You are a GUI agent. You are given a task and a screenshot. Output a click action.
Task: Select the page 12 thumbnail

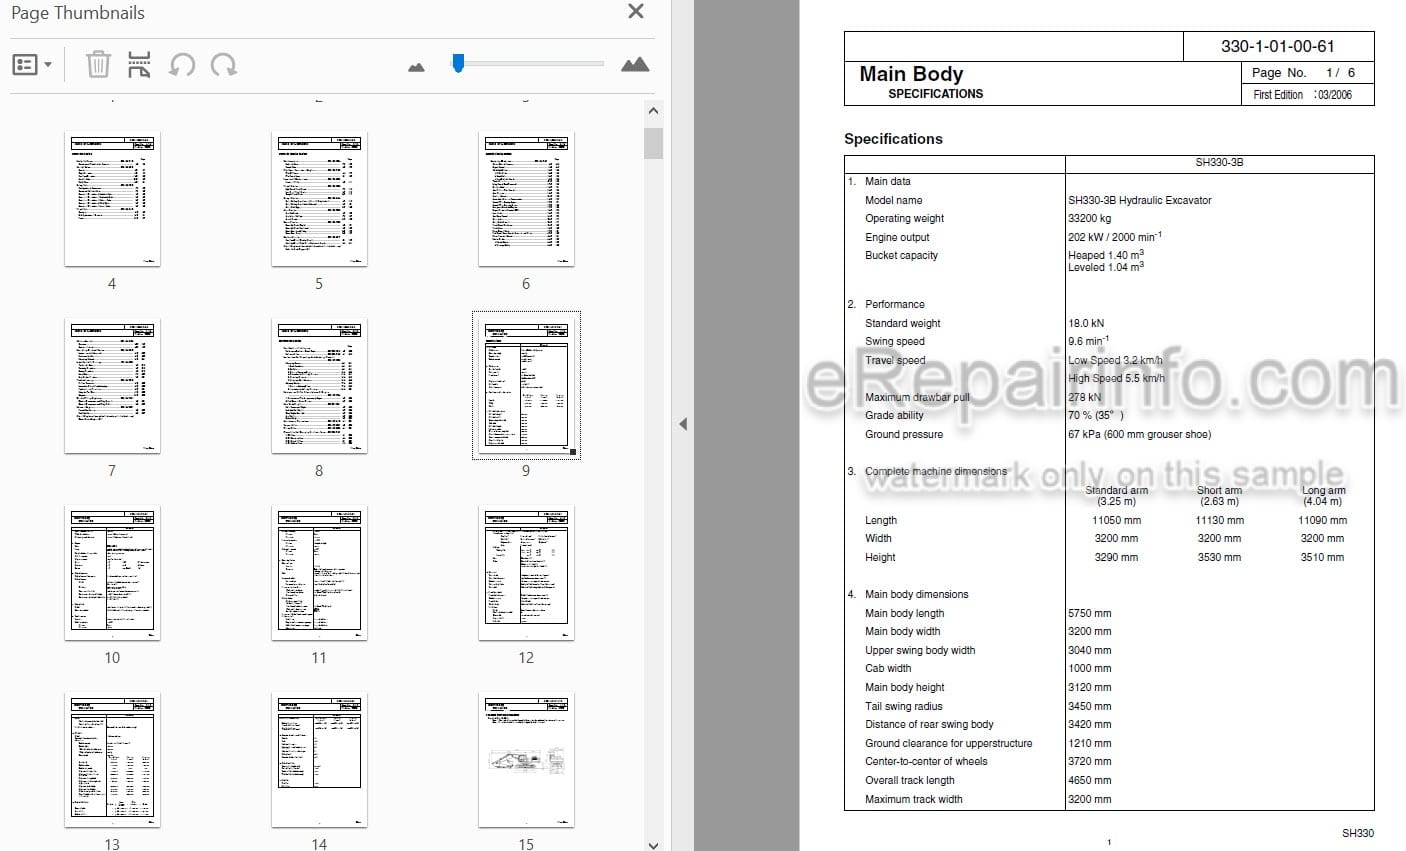click(x=526, y=573)
